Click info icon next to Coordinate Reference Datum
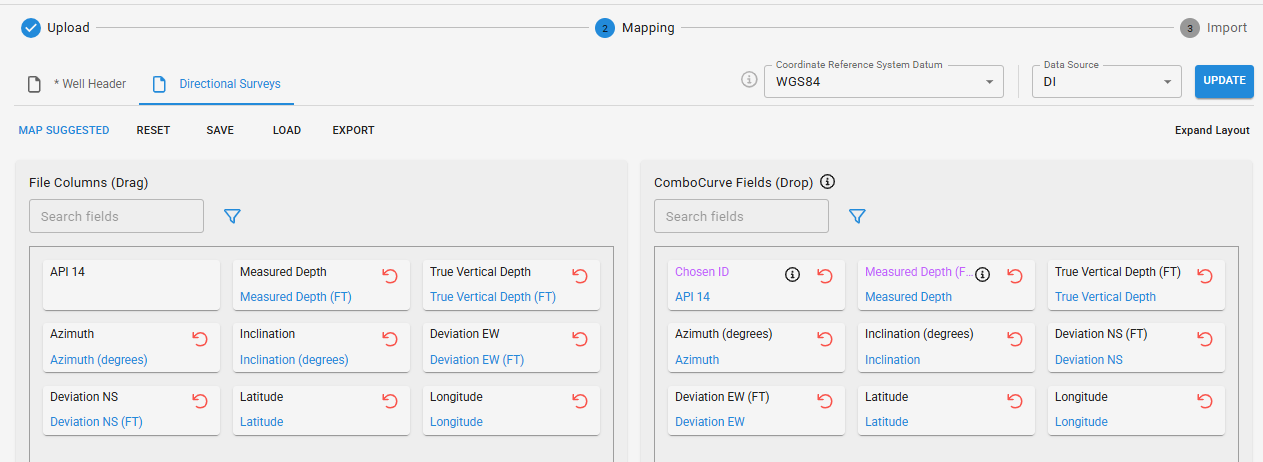This screenshot has width=1263, height=462. [x=749, y=80]
